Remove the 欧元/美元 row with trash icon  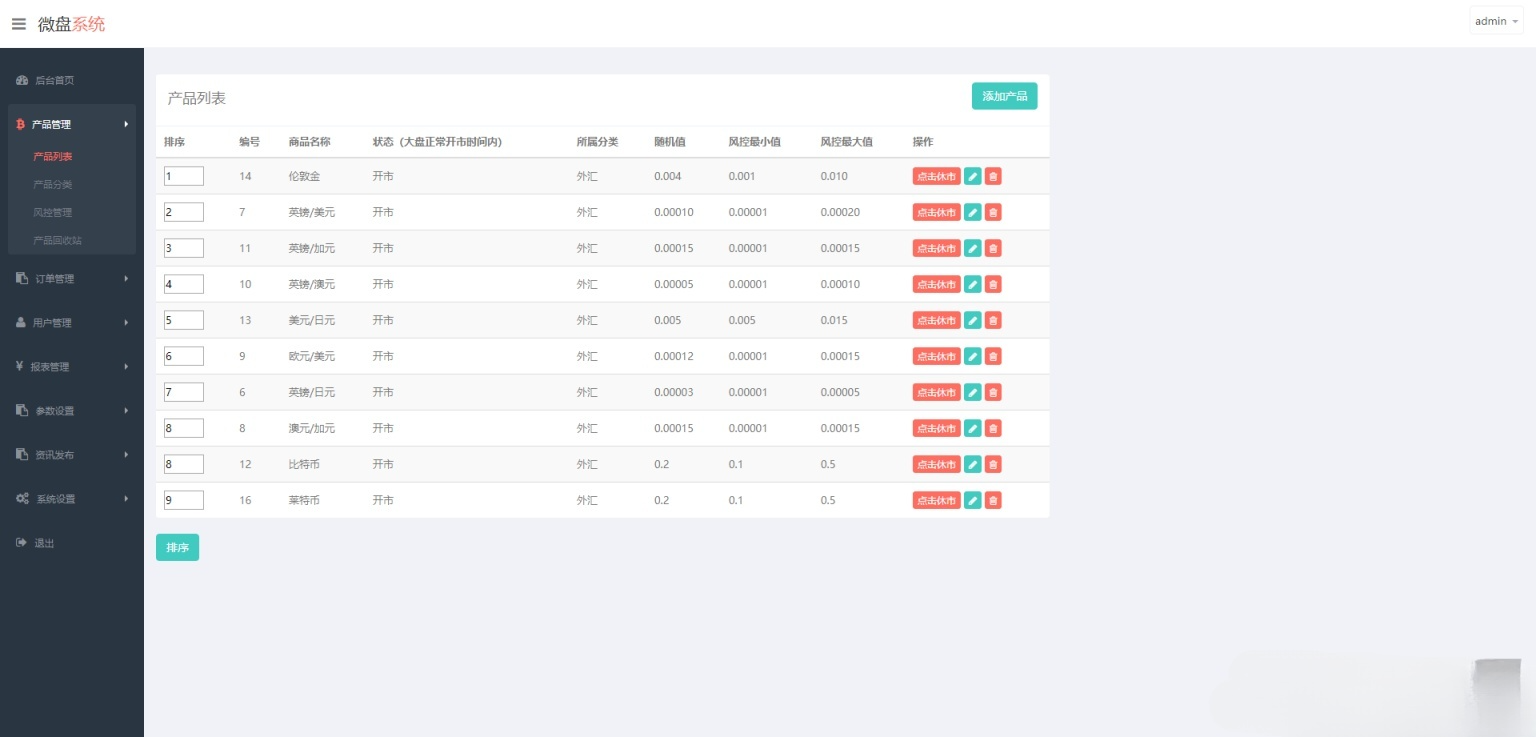pos(993,356)
